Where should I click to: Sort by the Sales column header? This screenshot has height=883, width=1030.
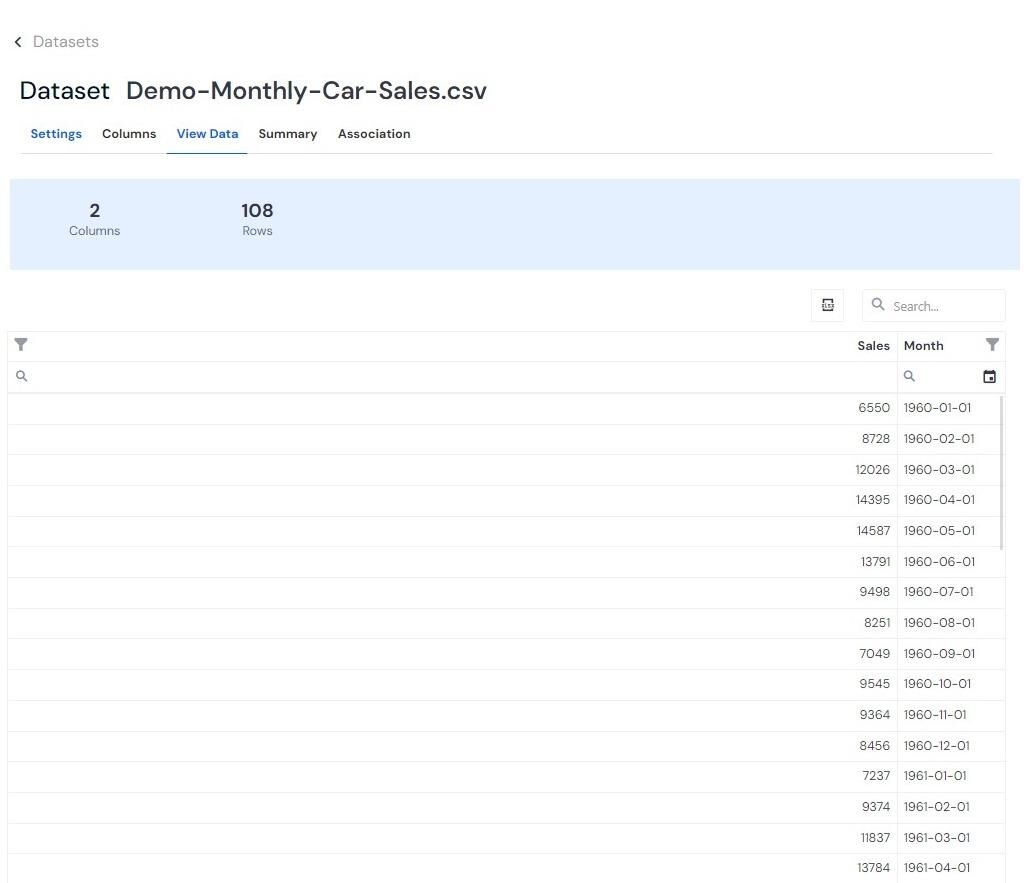tap(873, 346)
